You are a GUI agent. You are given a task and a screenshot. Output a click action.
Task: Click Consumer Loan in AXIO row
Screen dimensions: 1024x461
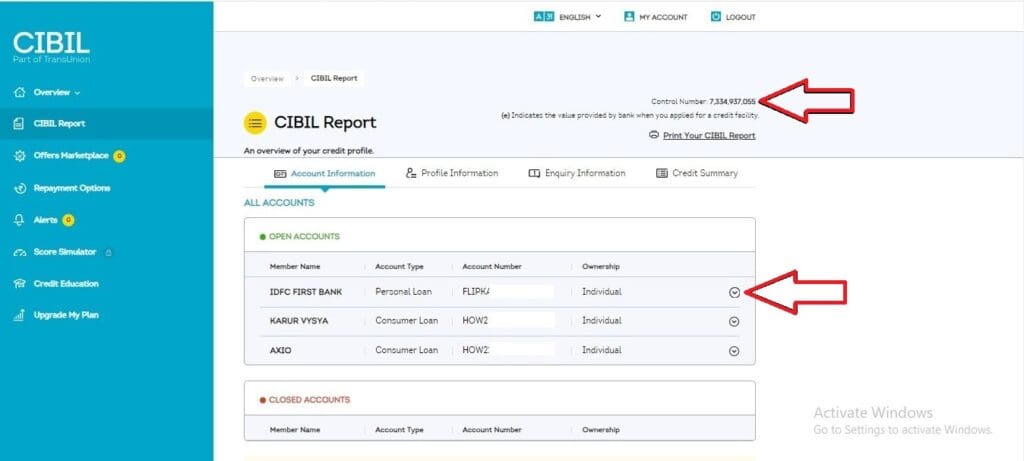[406, 351]
